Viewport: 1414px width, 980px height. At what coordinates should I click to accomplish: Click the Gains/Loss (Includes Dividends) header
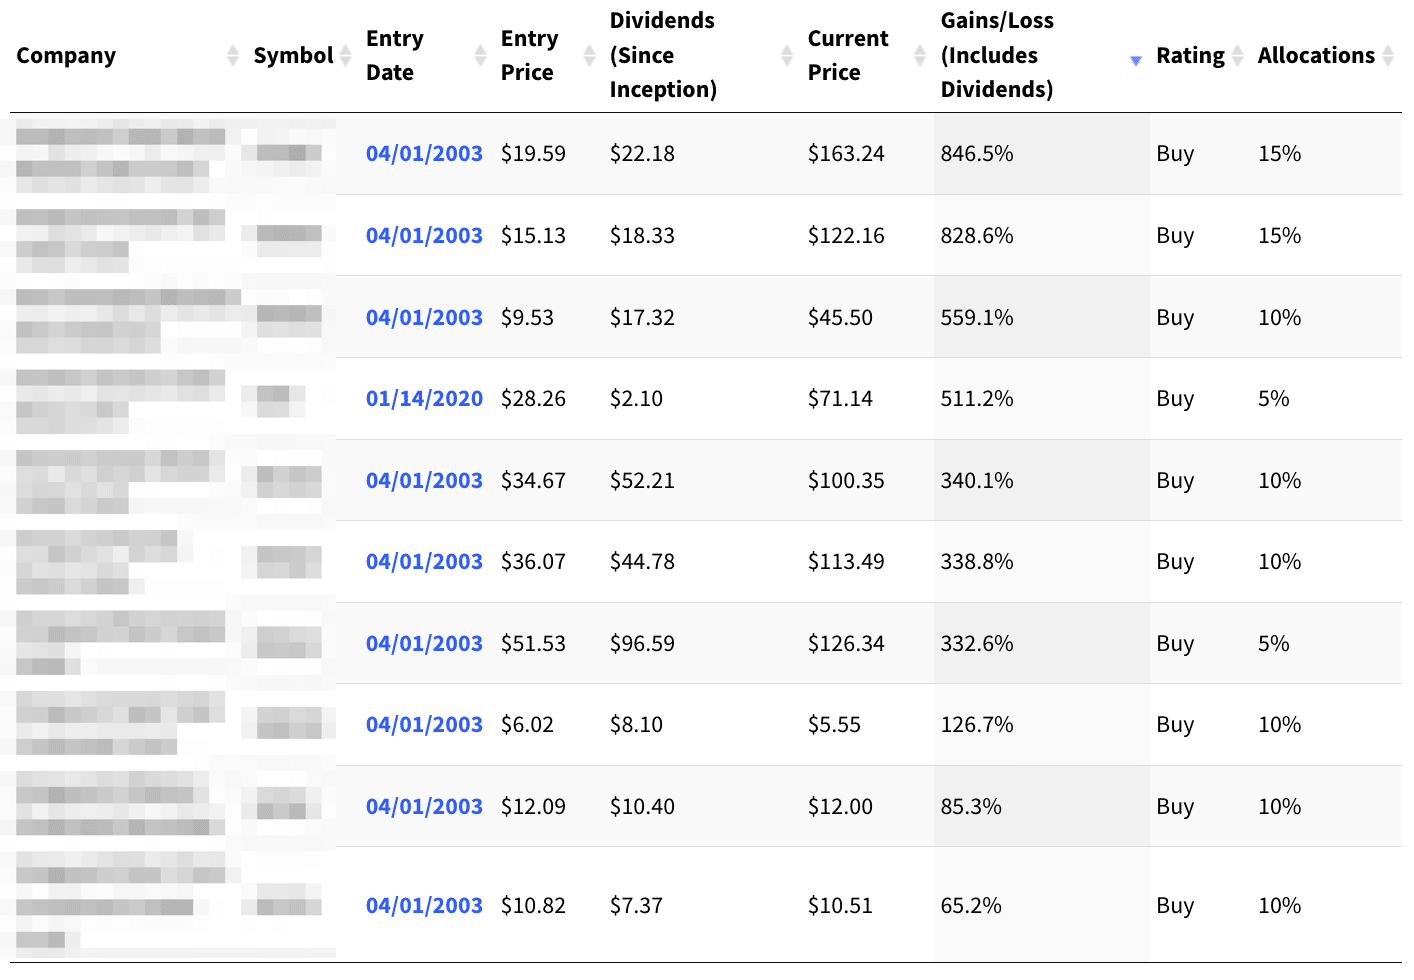pyautogui.click(x=997, y=56)
